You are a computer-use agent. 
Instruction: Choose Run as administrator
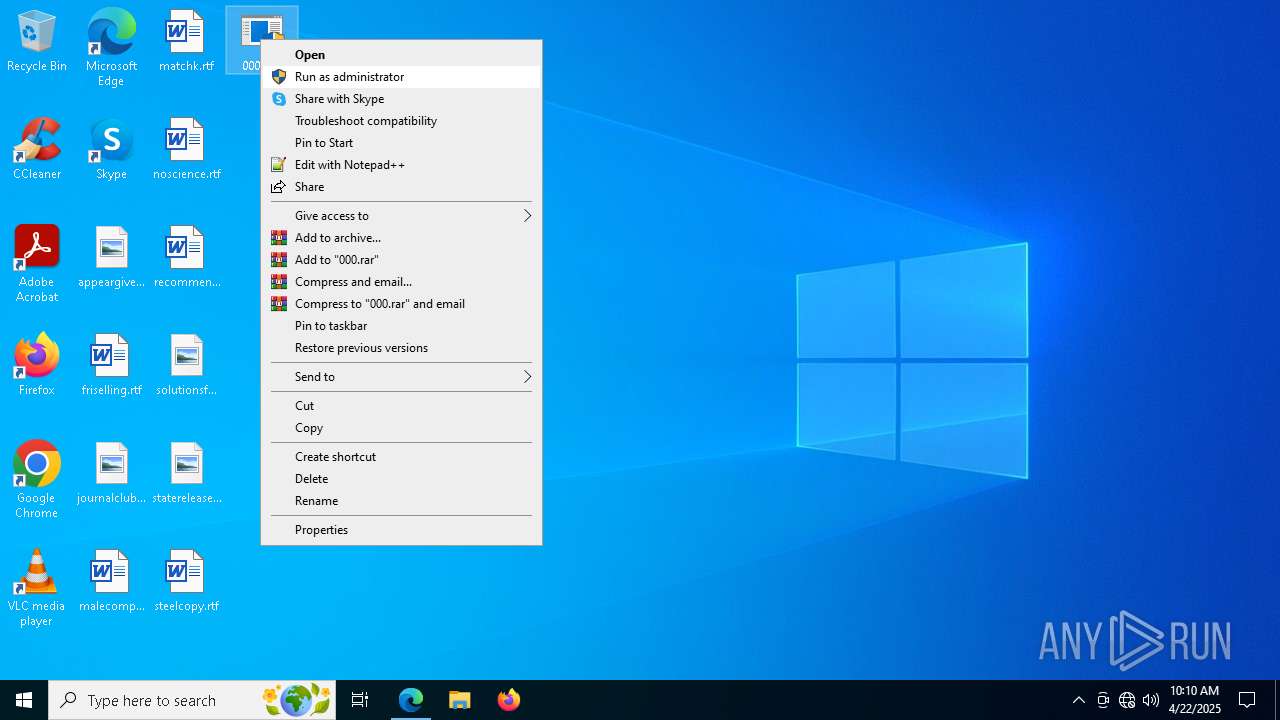pyautogui.click(x=401, y=77)
